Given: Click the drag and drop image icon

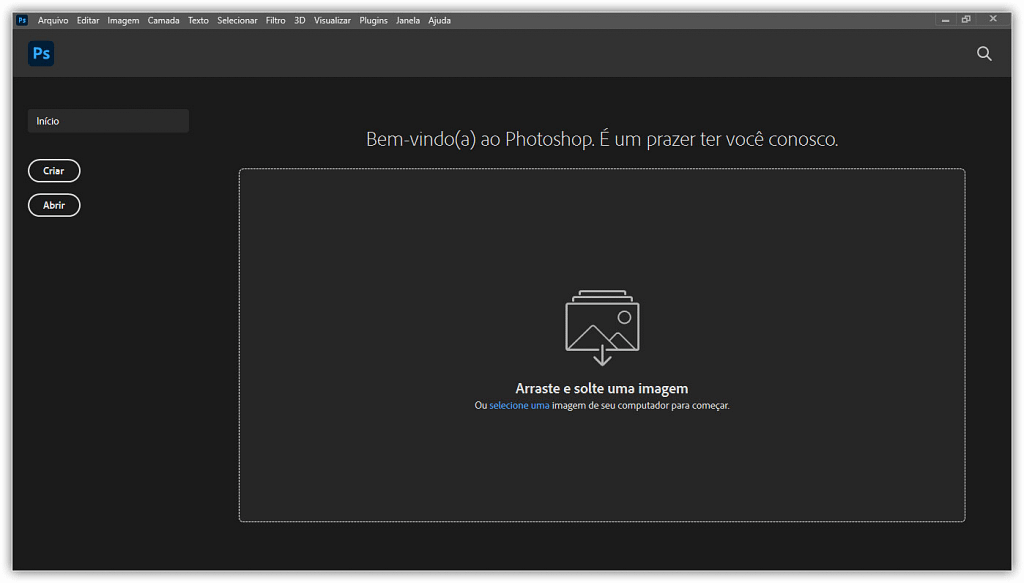Looking at the screenshot, I should [602, 328].
